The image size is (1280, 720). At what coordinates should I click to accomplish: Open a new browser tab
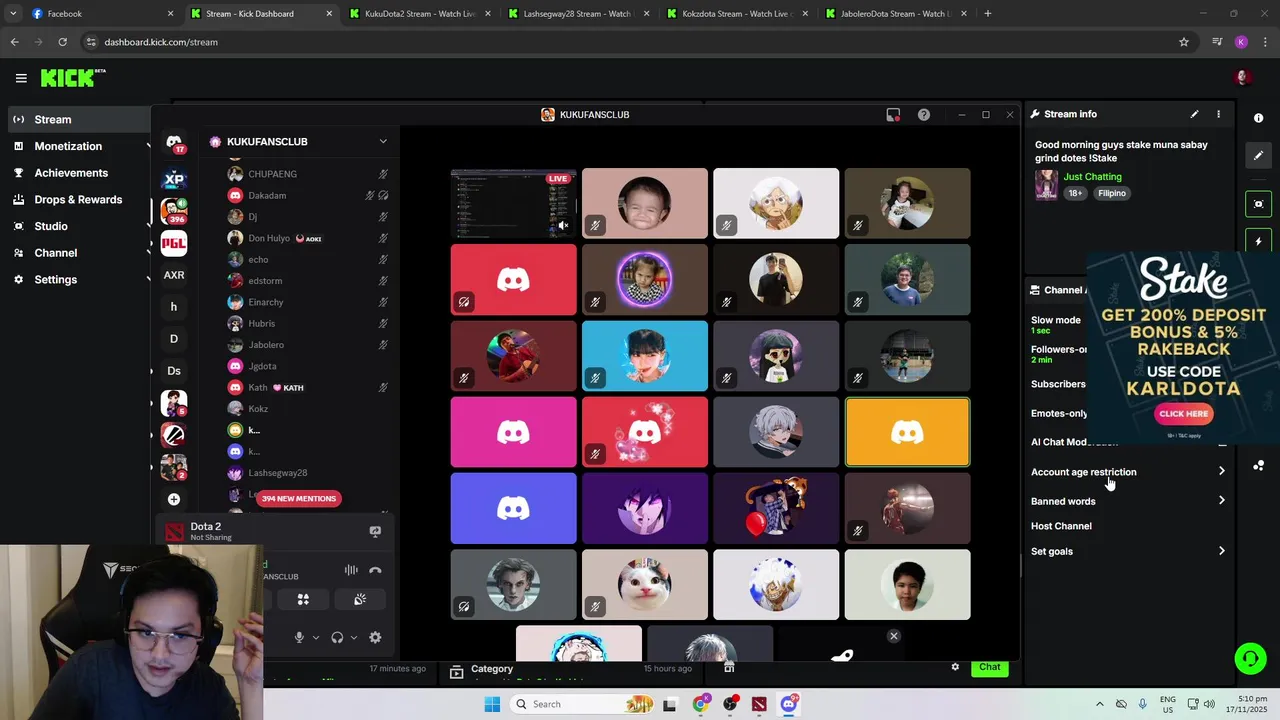pyautogui.click(x=988, y=14)
